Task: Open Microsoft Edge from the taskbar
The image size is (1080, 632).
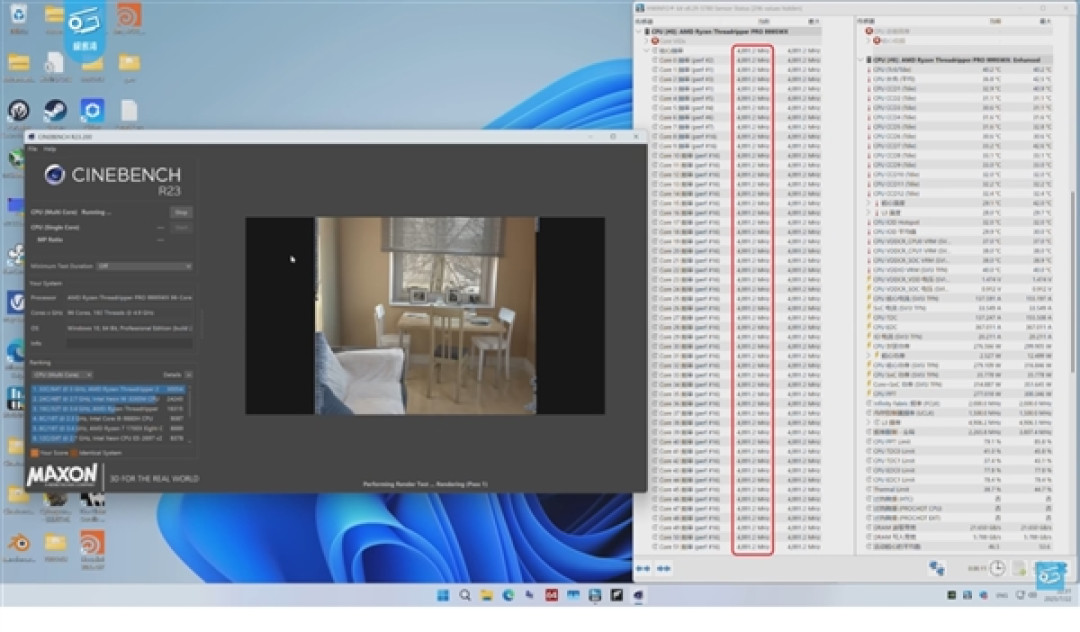Action: point(508,595)
